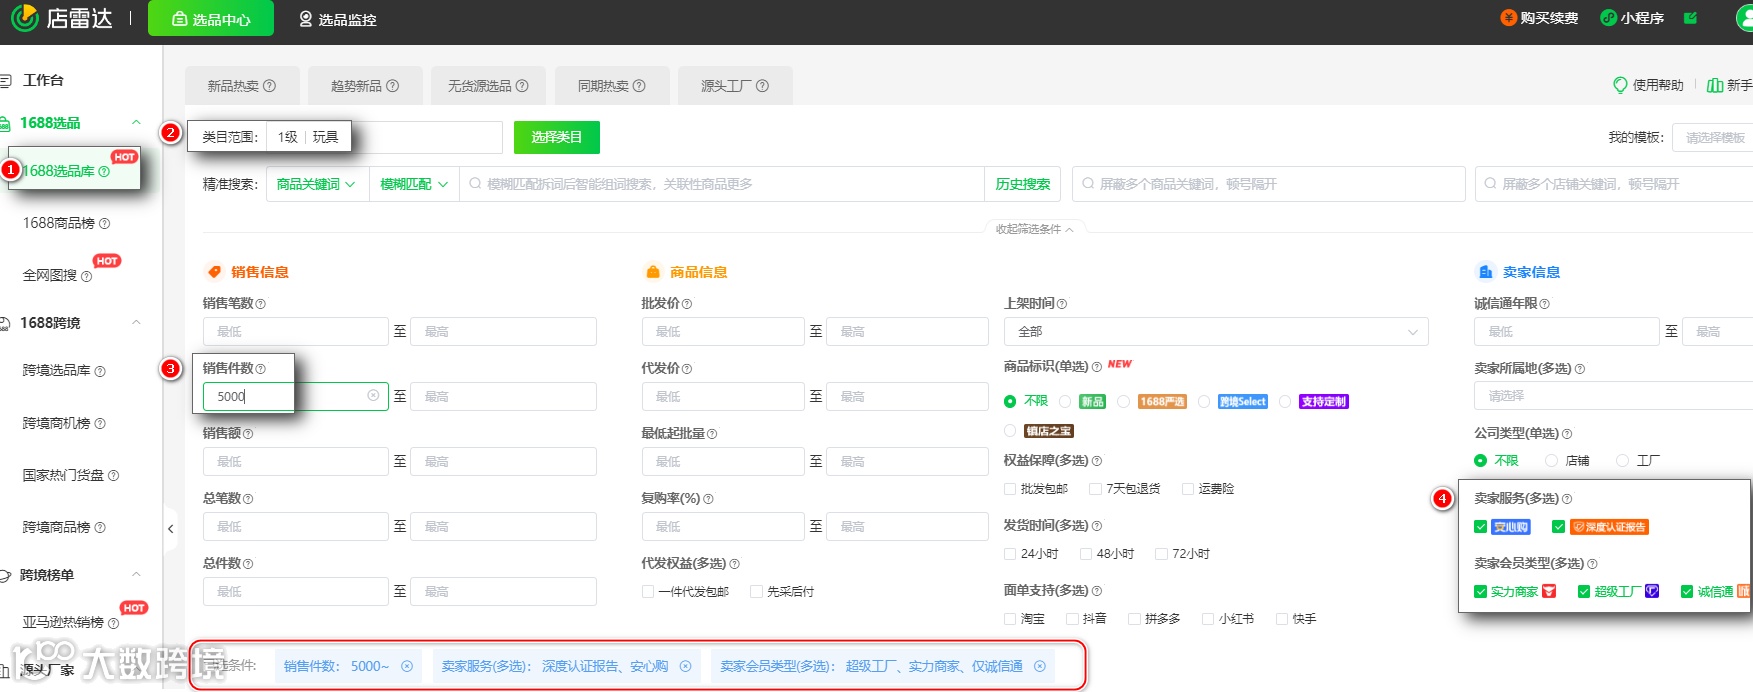Click the 店雷达 logo icon

coord(24,17)
